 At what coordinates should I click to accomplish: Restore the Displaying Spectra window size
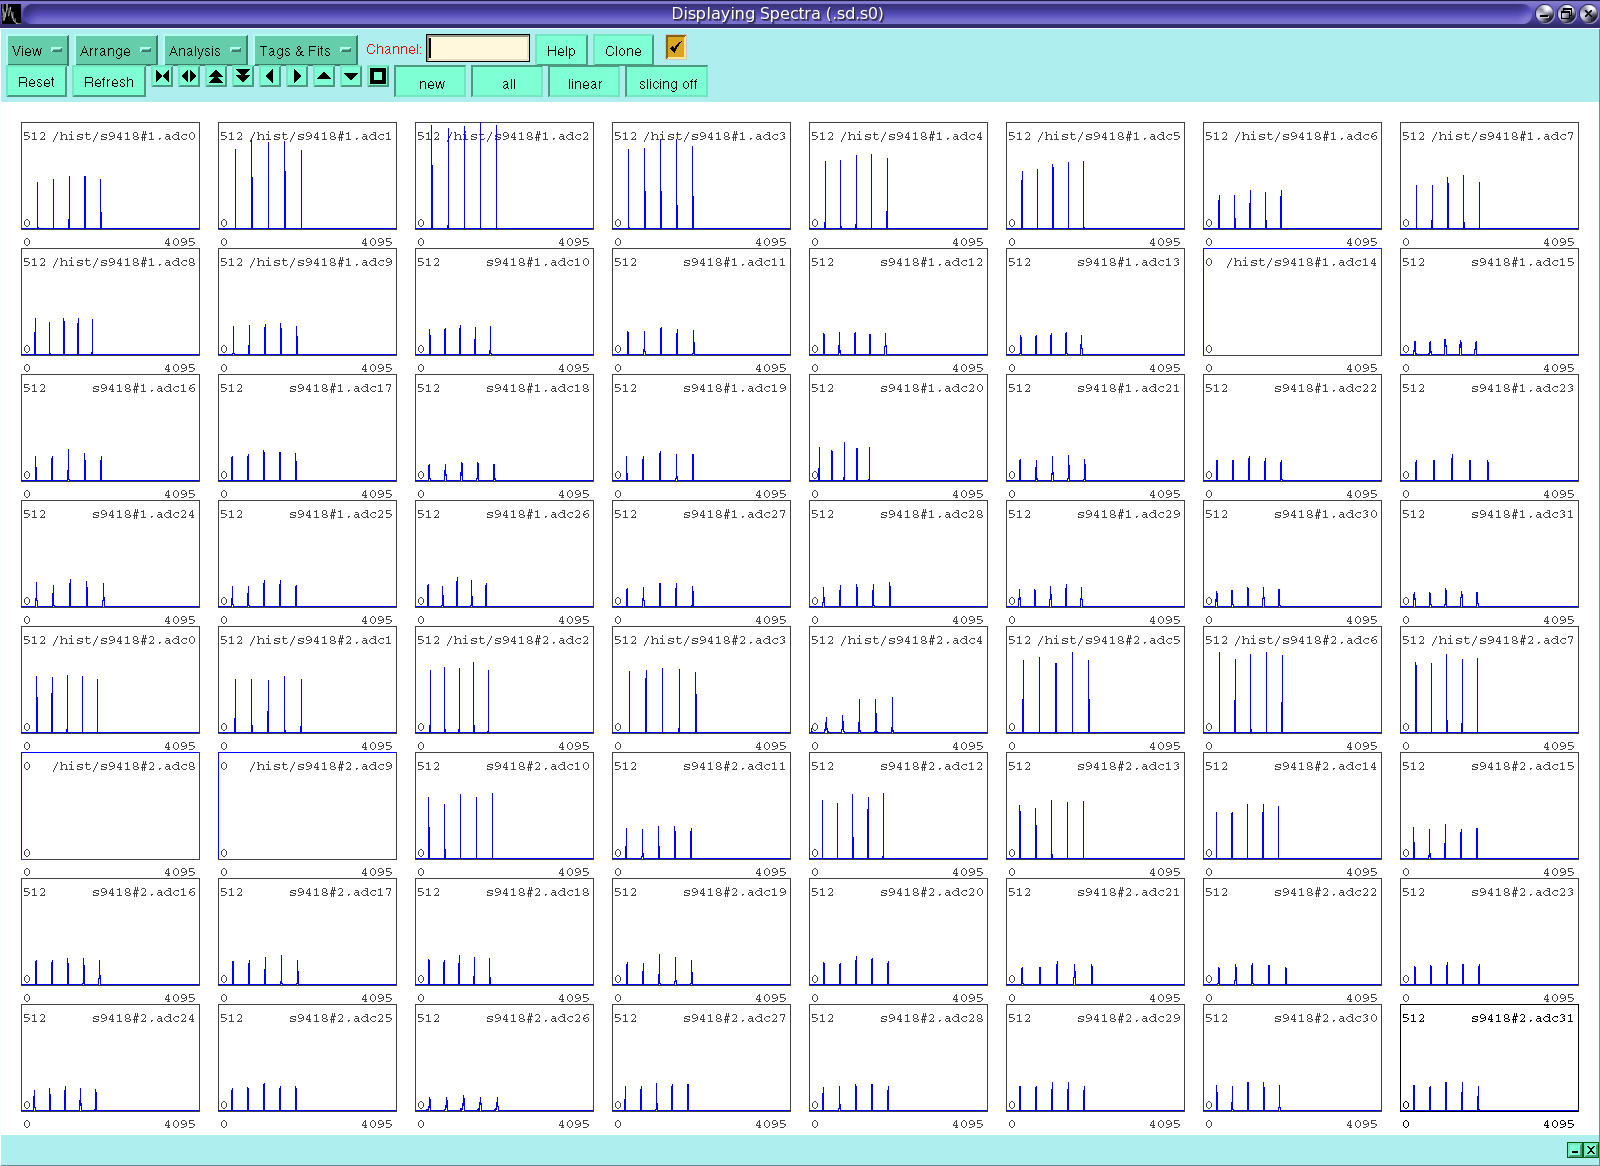[1567, 13]
